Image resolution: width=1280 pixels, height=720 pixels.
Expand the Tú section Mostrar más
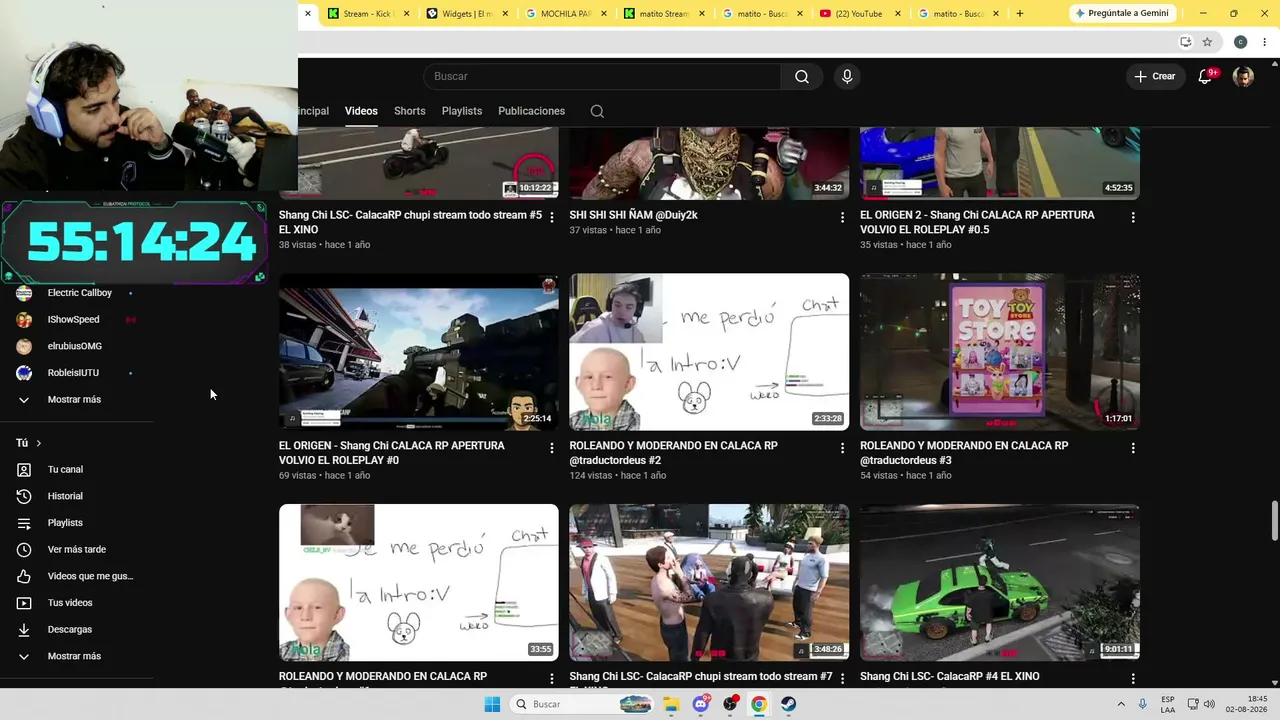[x=76, y=656]
